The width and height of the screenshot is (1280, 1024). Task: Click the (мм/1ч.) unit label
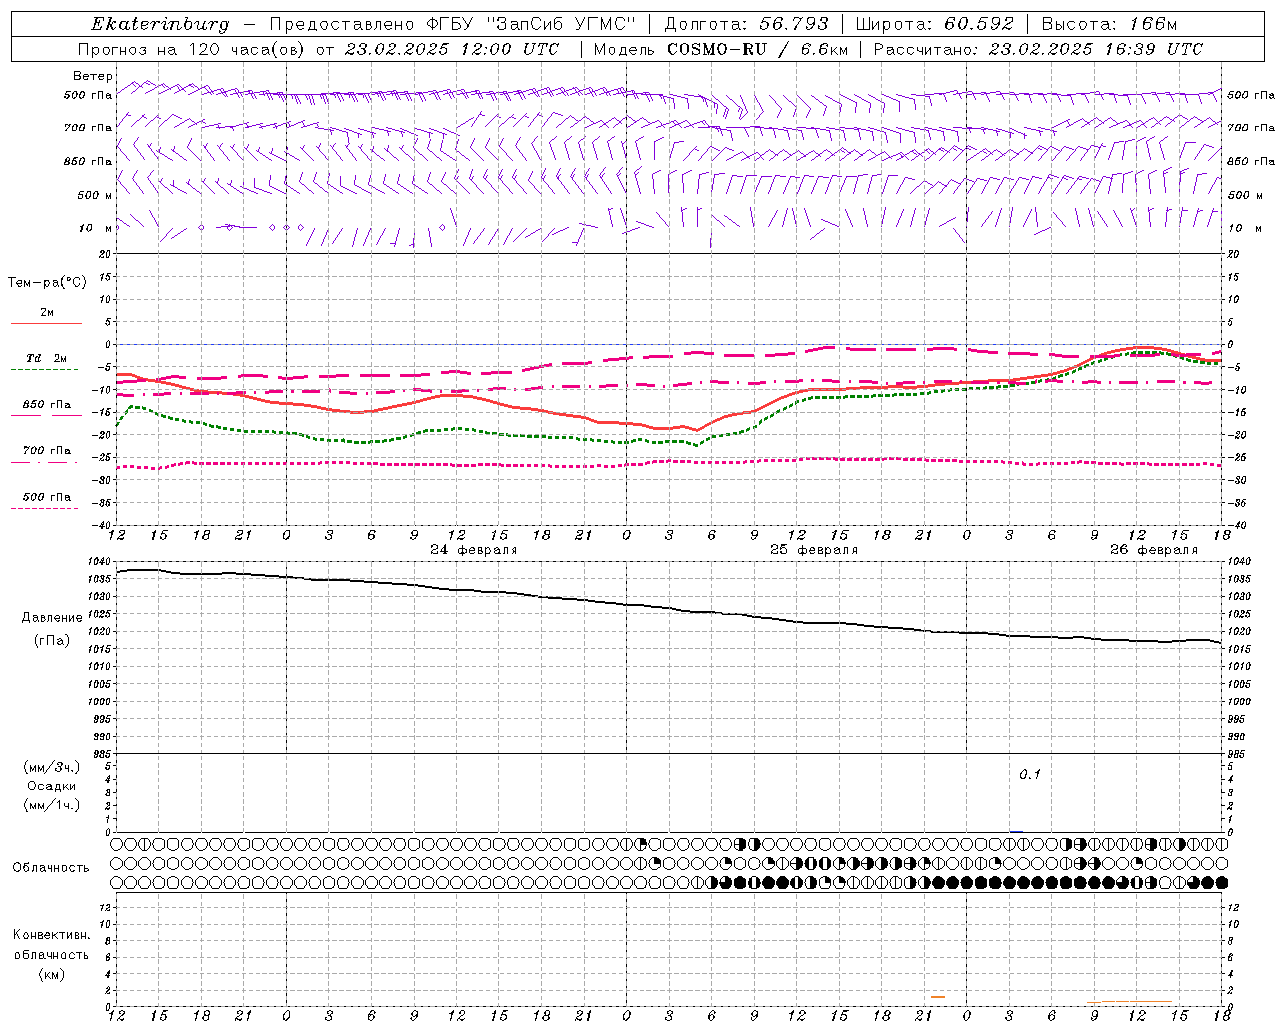(52, 805)
